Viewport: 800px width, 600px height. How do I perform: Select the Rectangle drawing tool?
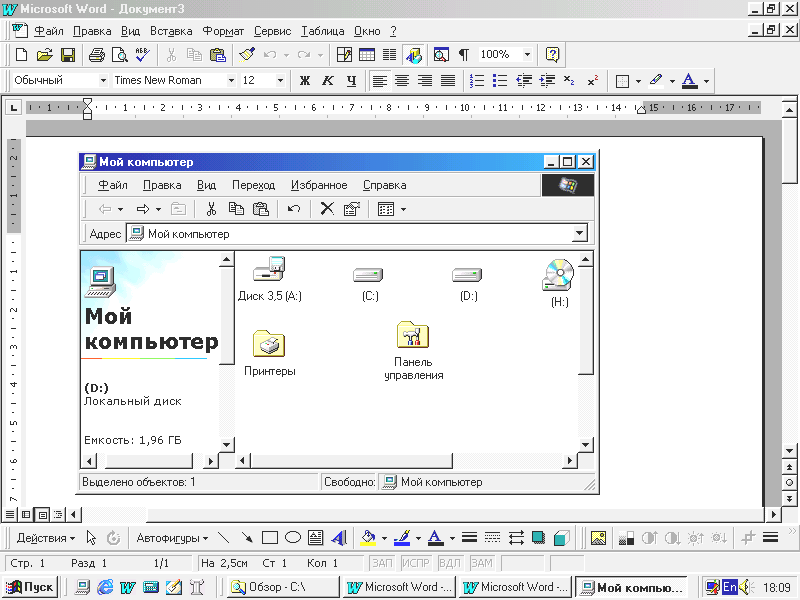[x=269, y=538]
